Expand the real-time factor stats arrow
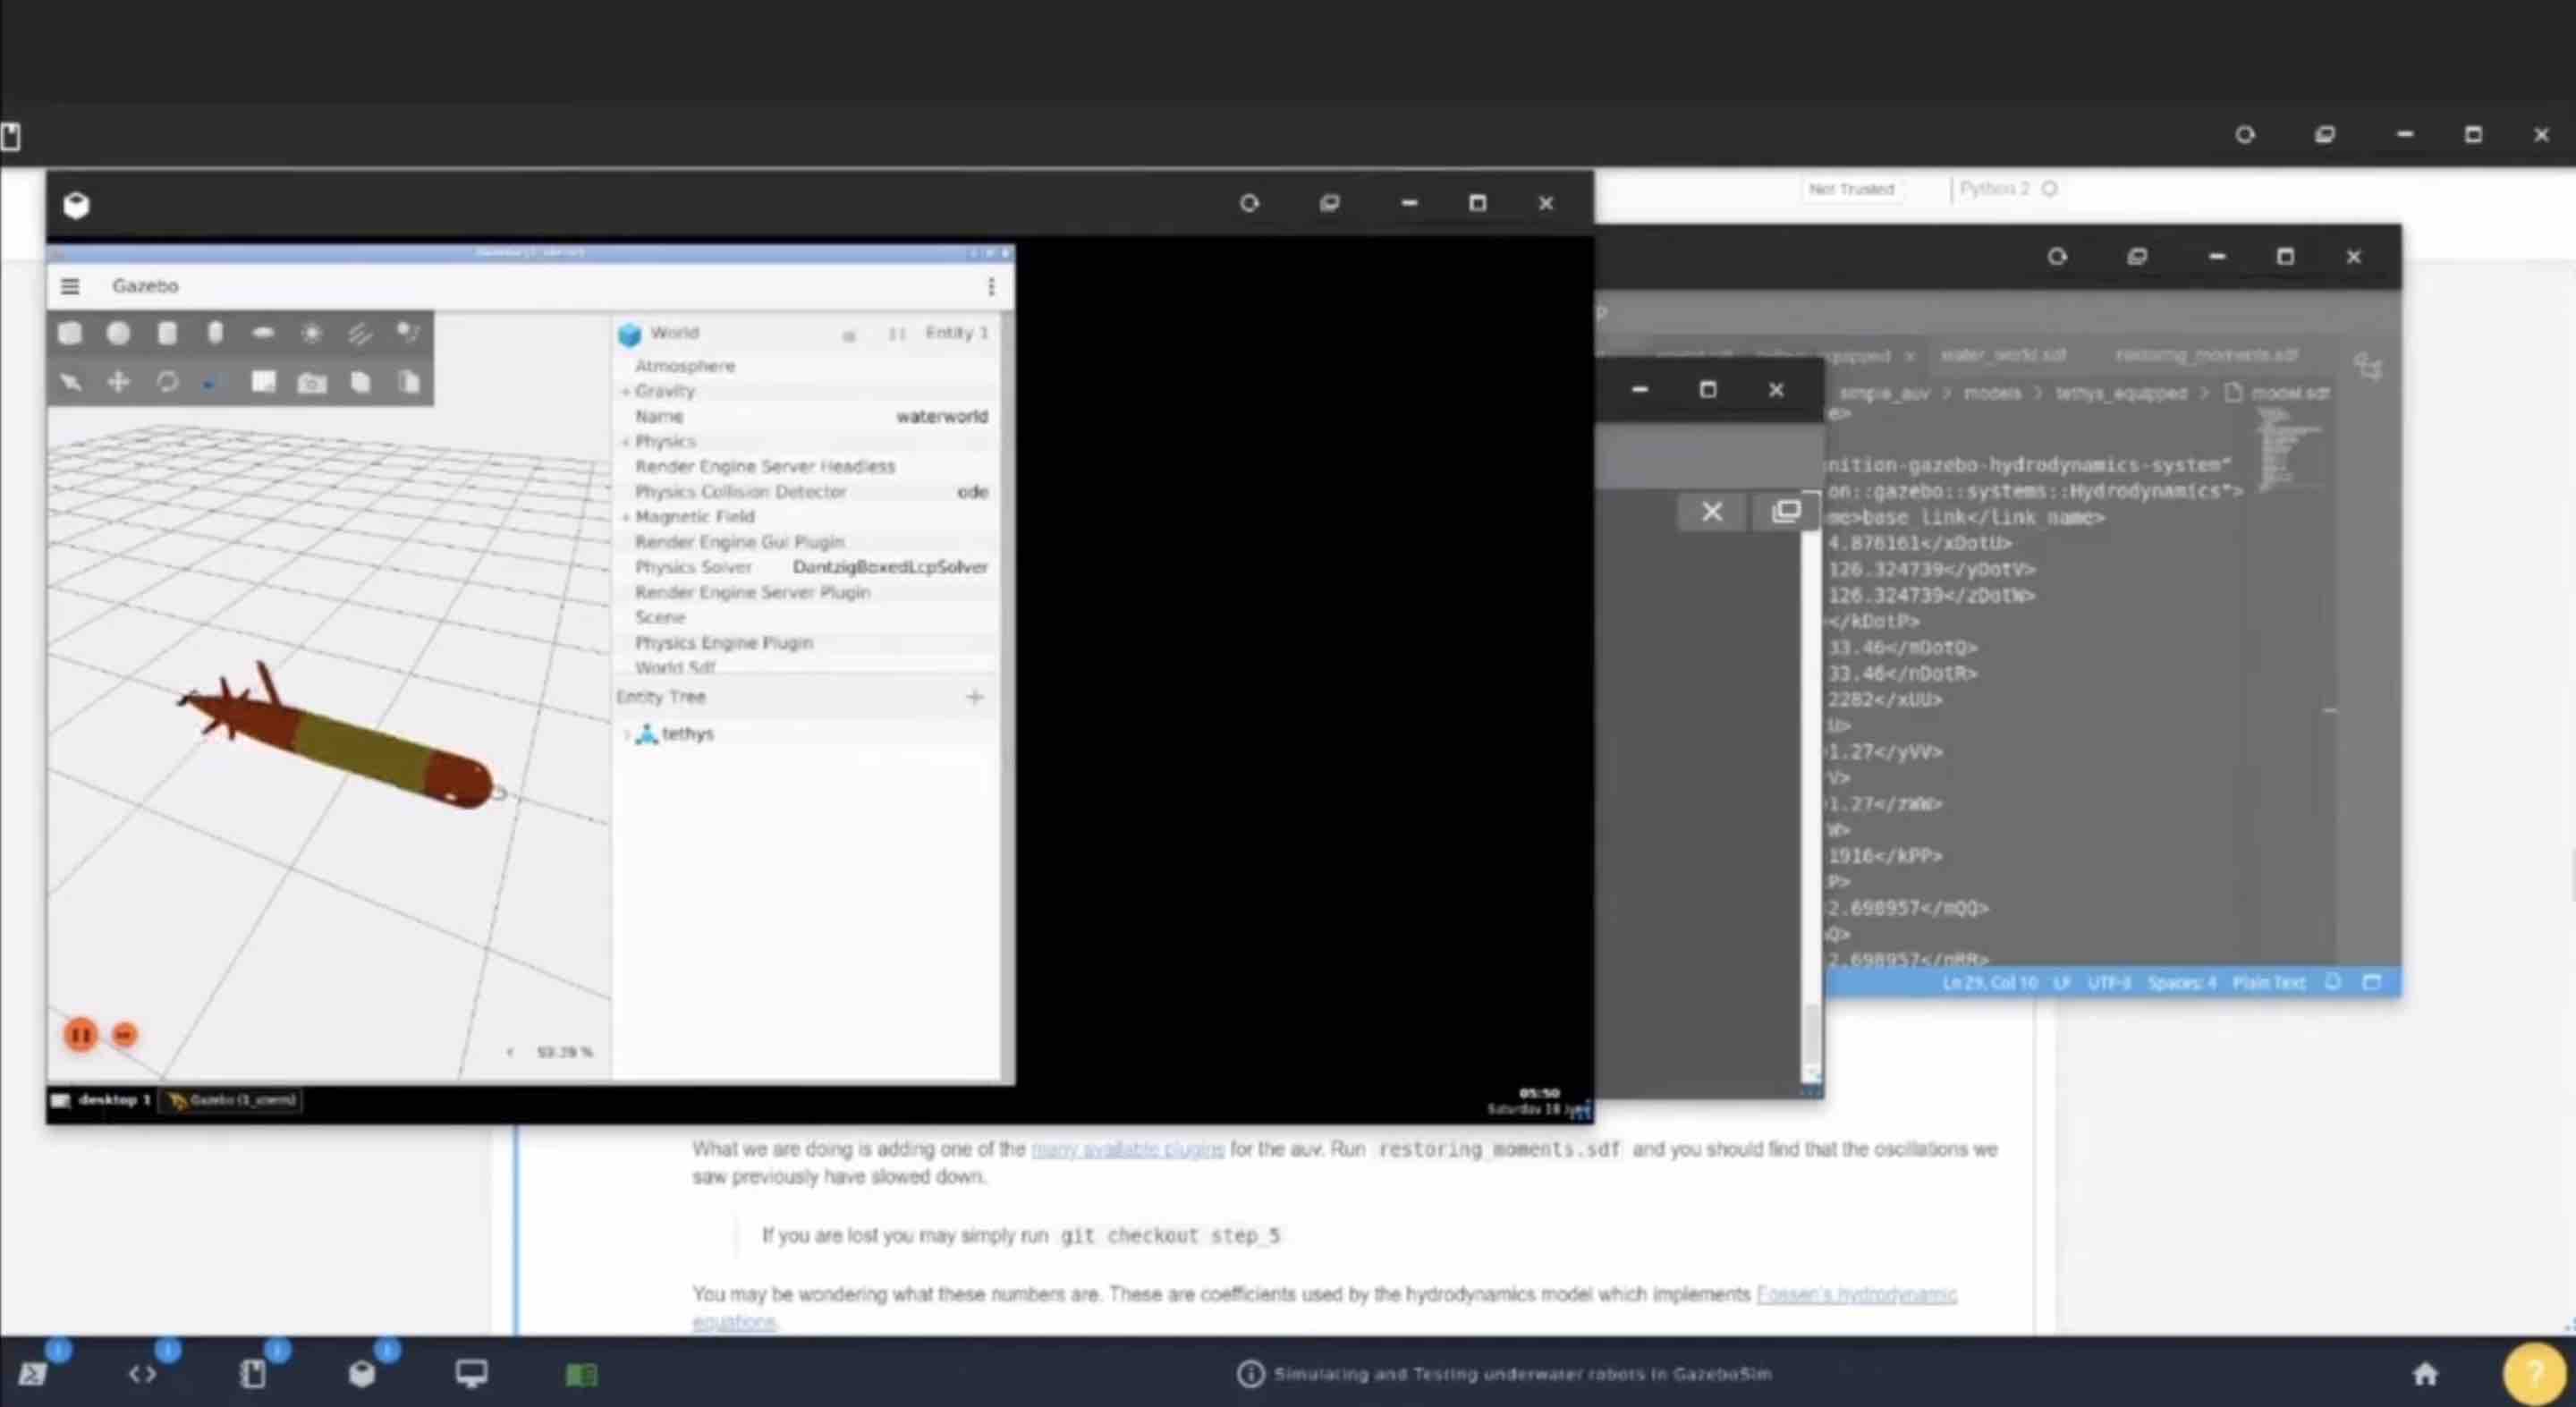The image size is (2576, 1407). point(510,1052)
